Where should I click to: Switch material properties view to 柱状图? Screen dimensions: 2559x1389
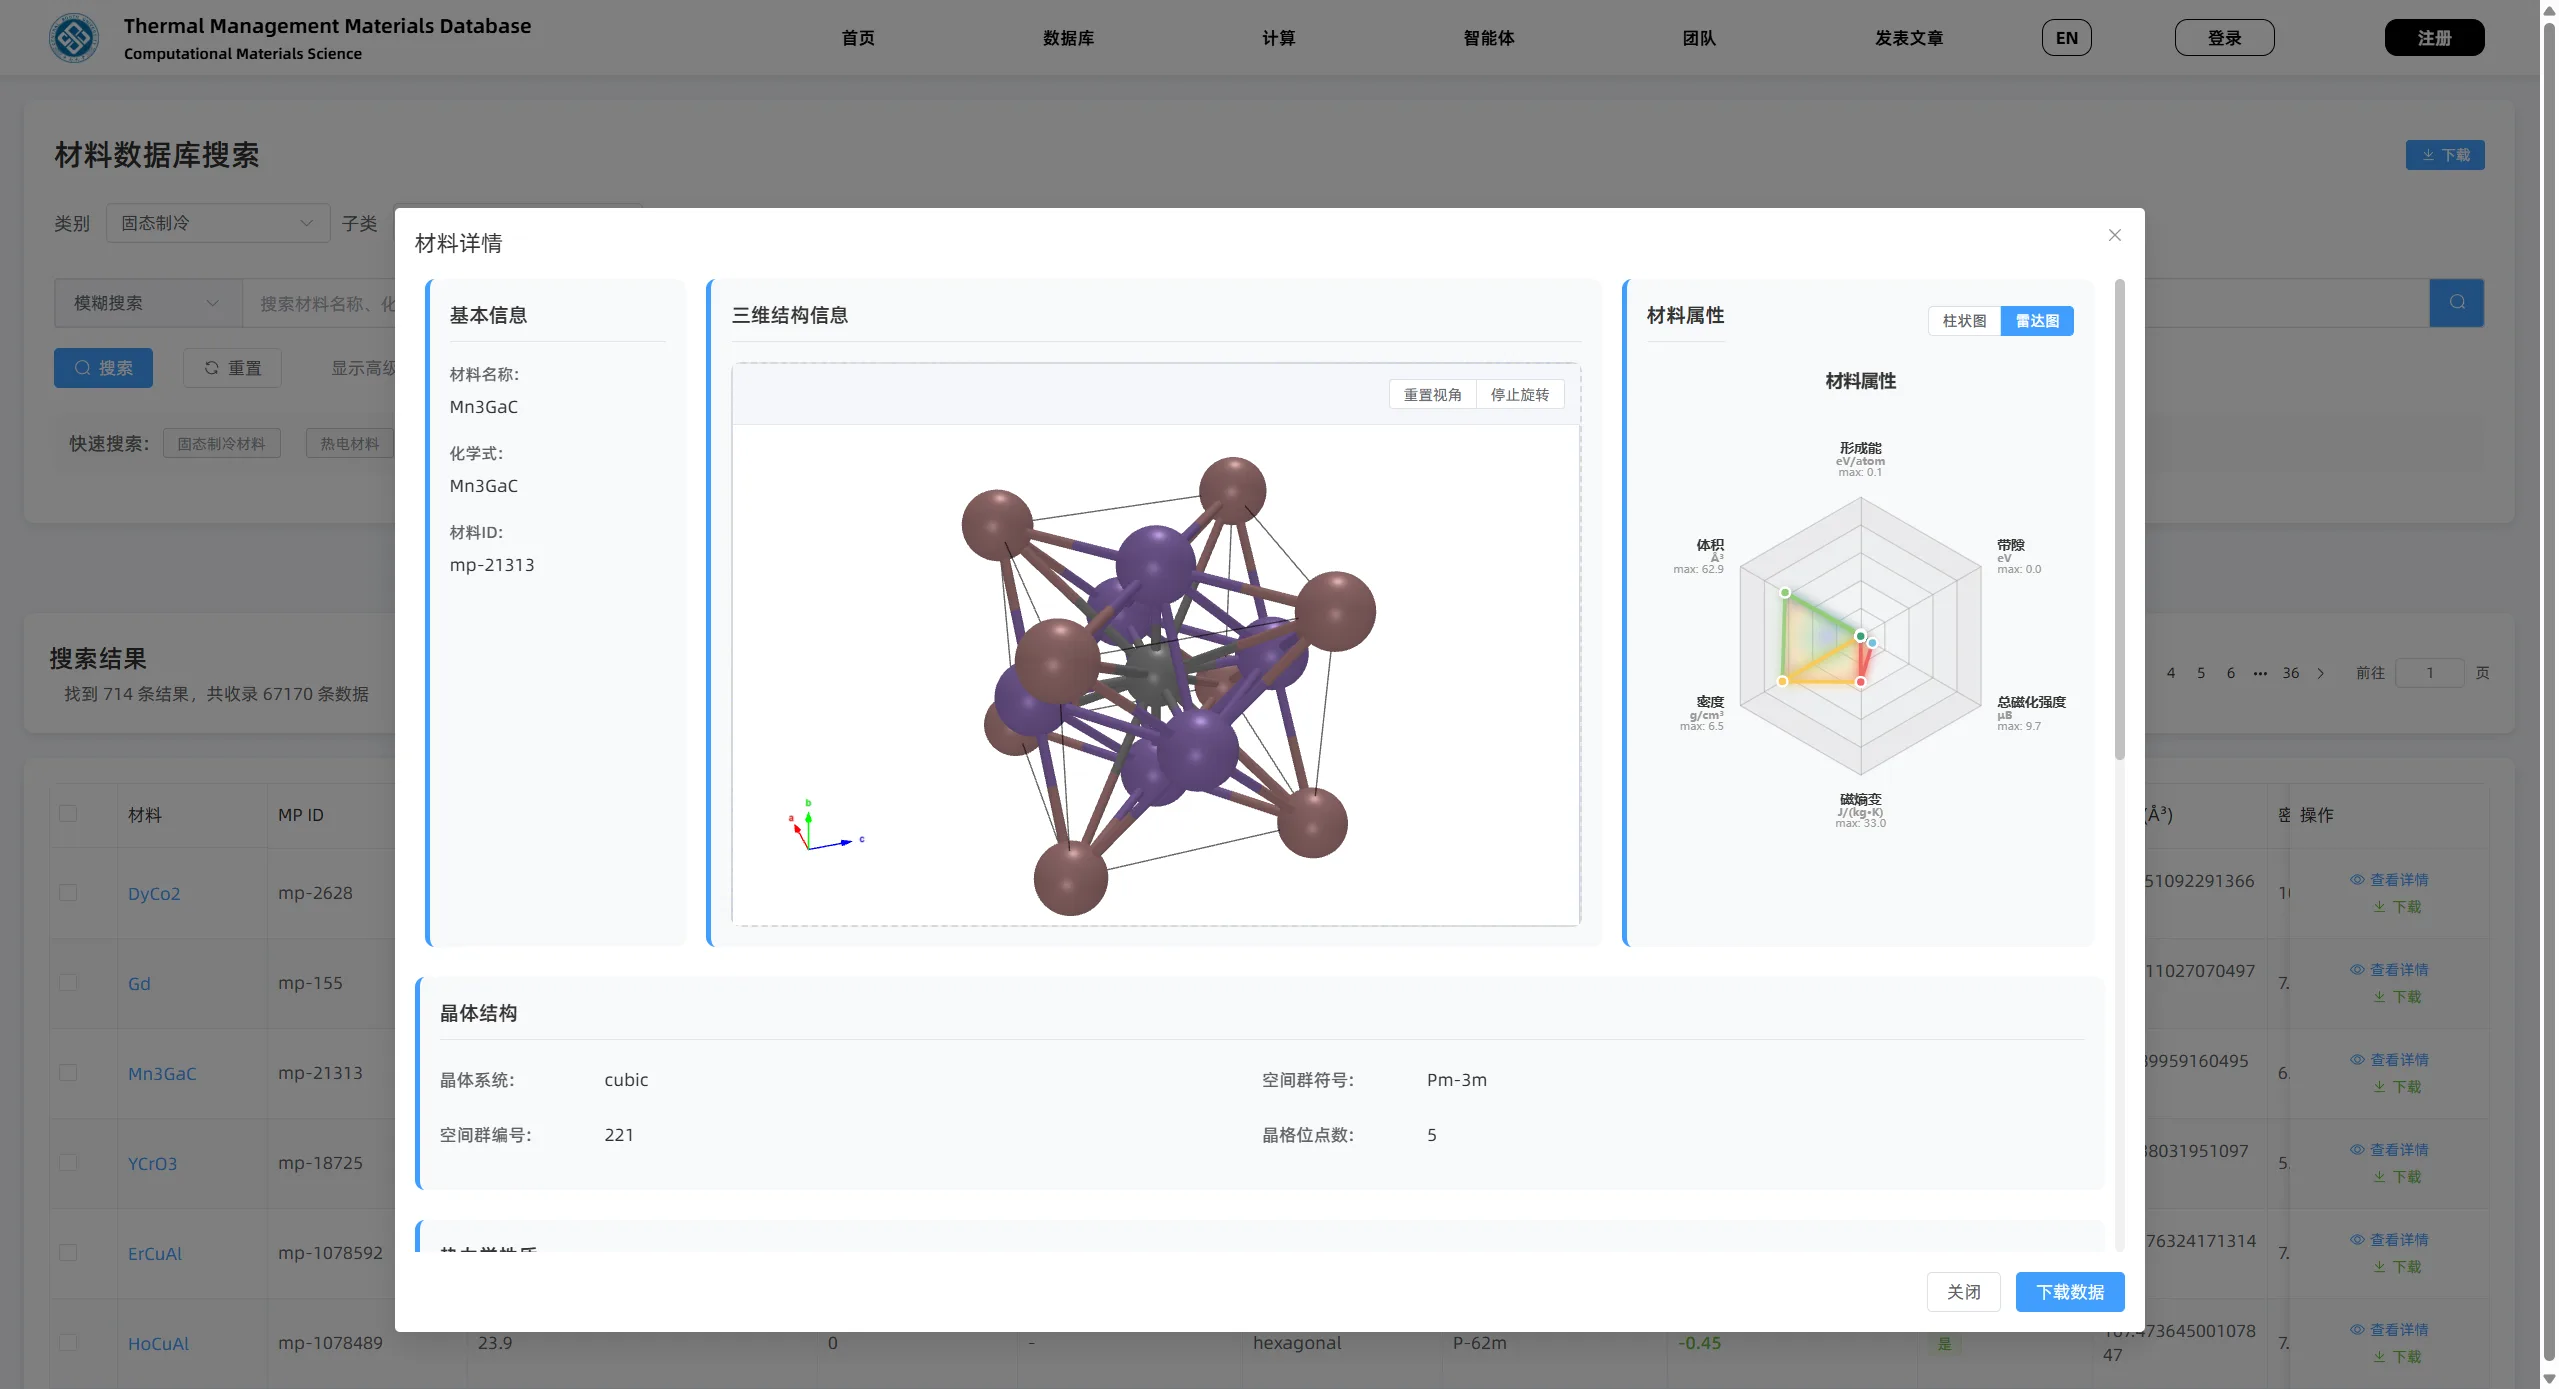1963,320
